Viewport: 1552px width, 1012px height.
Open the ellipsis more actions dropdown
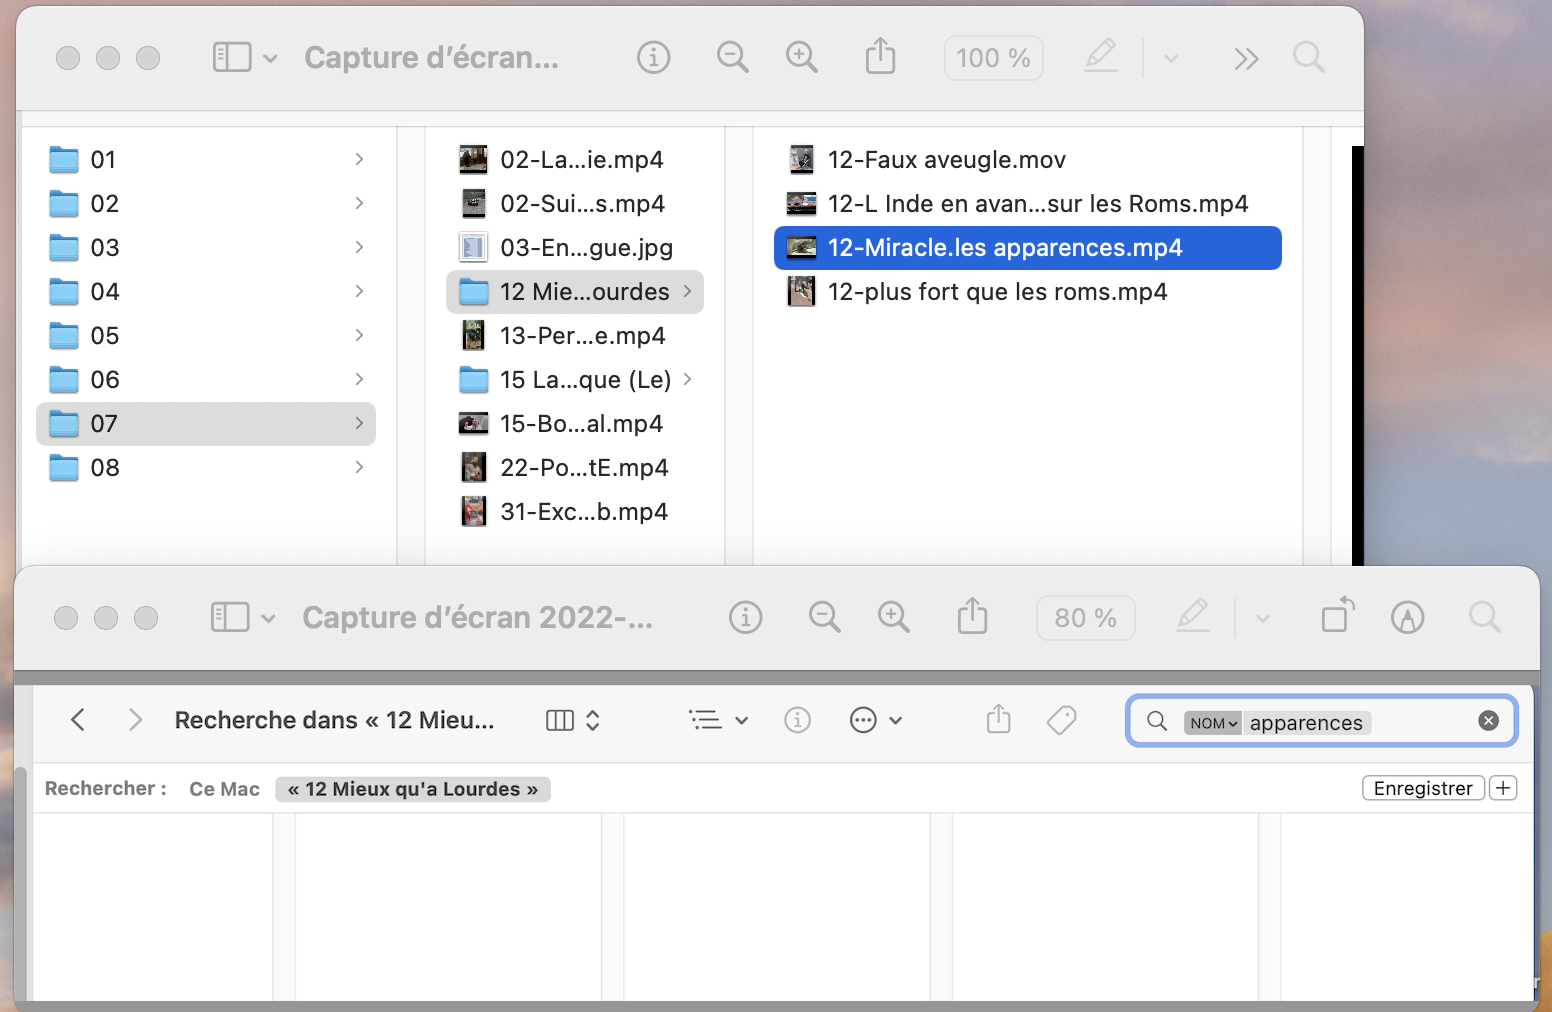875,720
